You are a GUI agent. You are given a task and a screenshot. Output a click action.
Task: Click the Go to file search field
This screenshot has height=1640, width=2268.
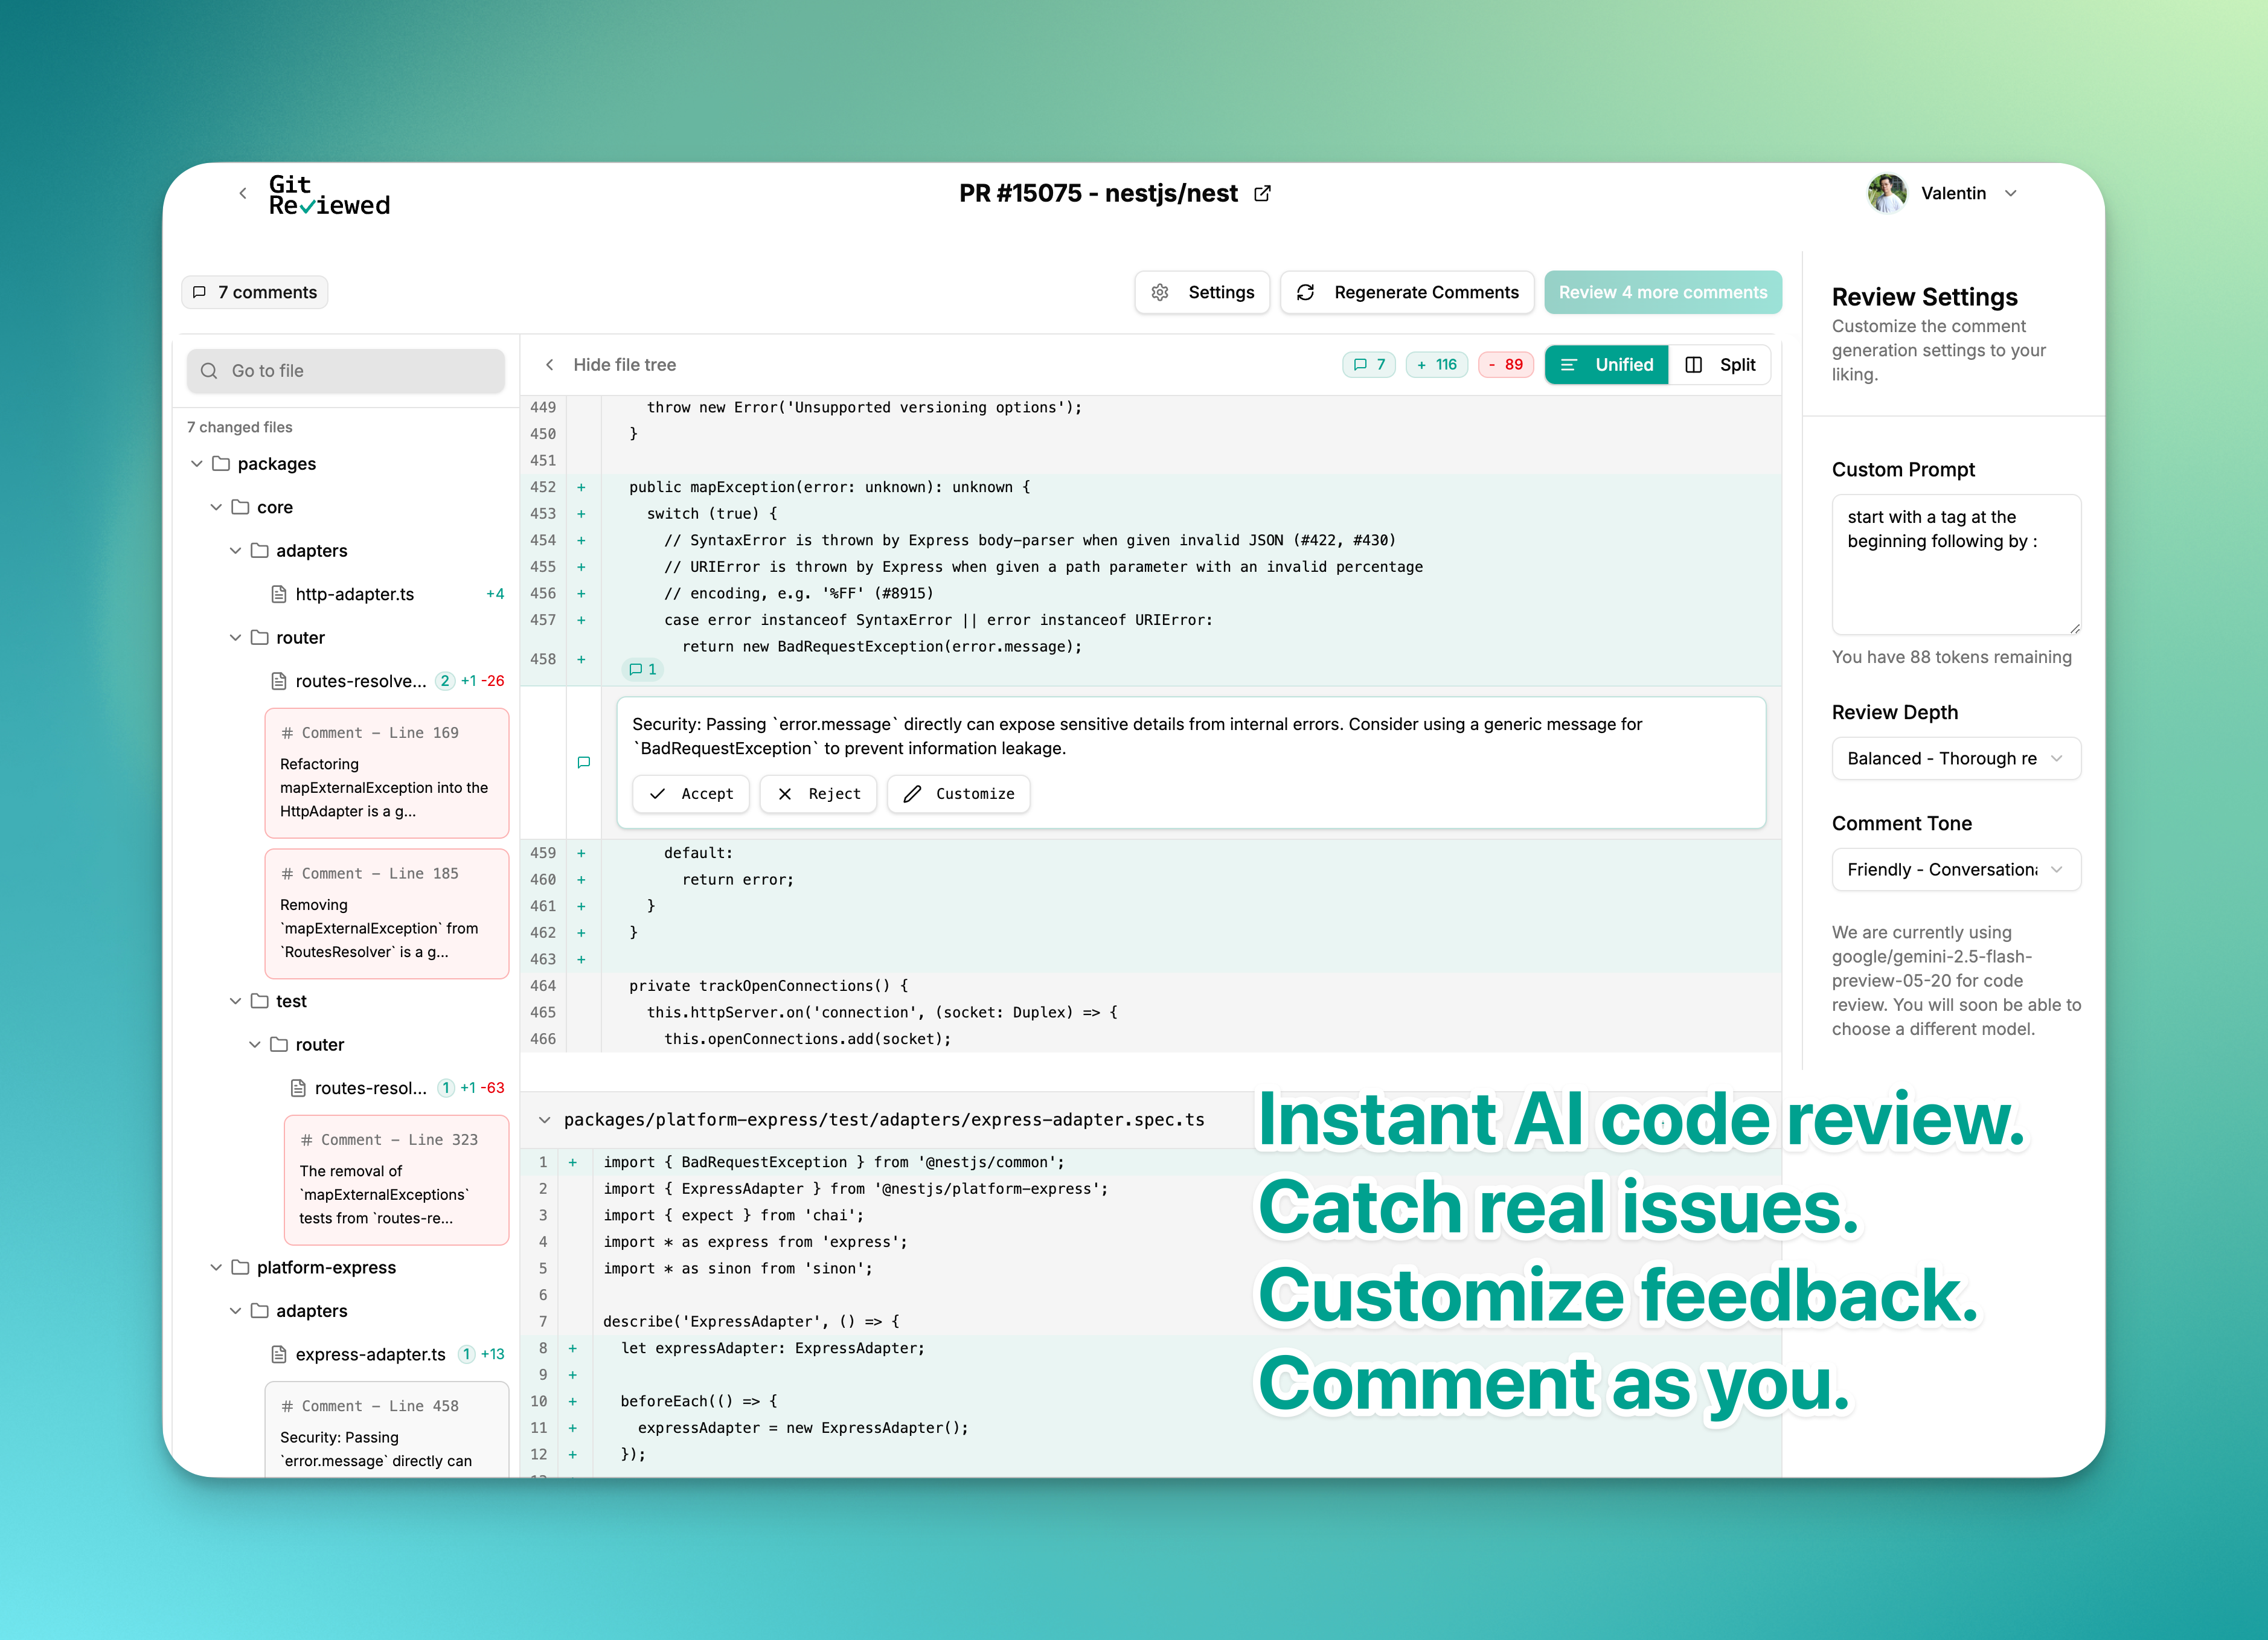coord(346,370)
